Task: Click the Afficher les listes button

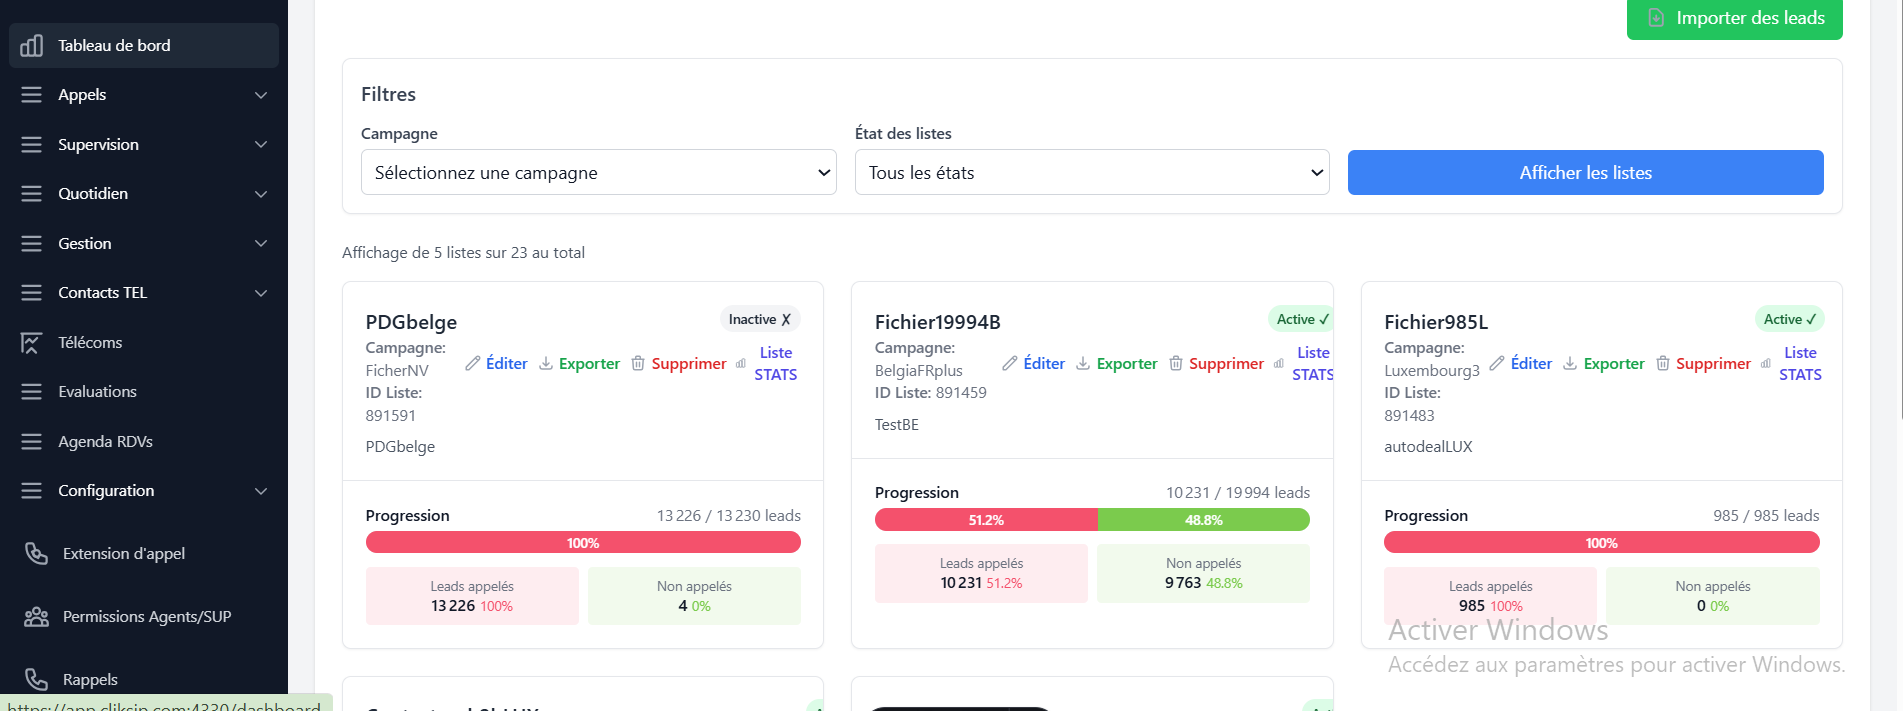Action: [x=1585, y=173]
